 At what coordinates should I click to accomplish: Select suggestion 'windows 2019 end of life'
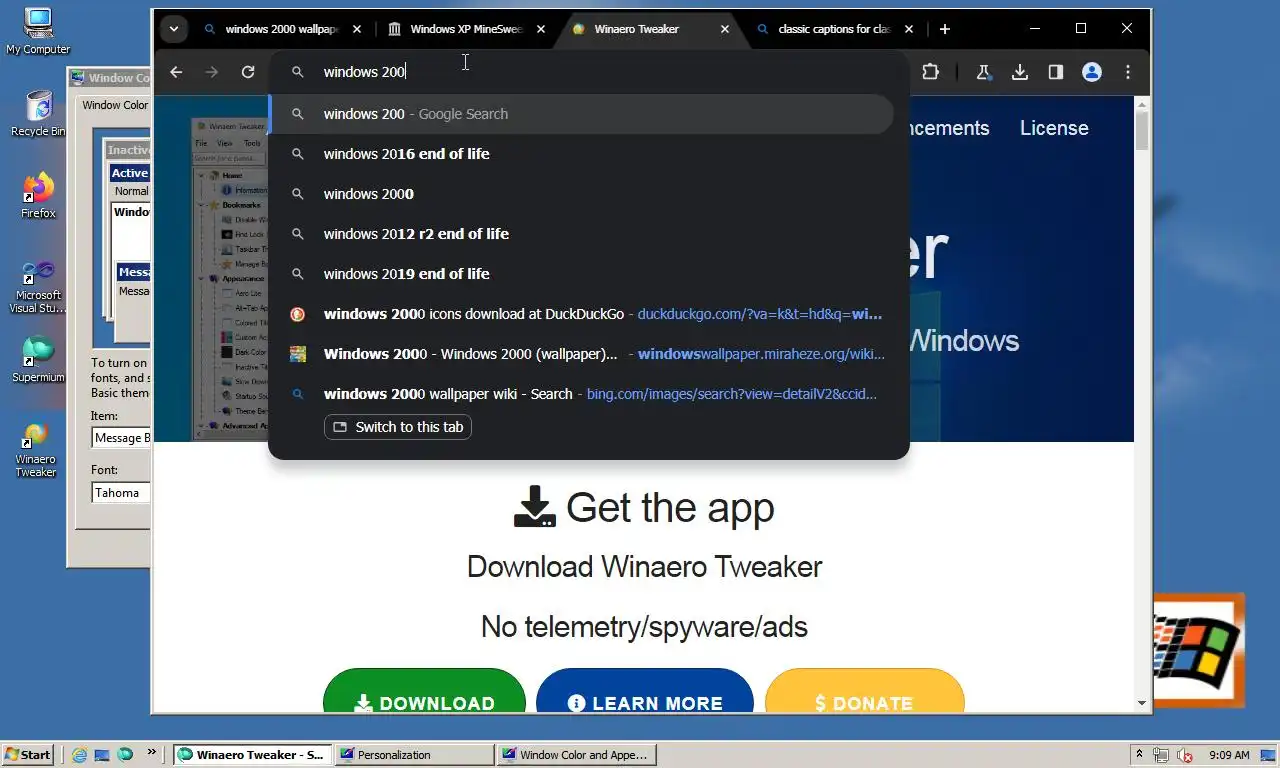[582, 274]
